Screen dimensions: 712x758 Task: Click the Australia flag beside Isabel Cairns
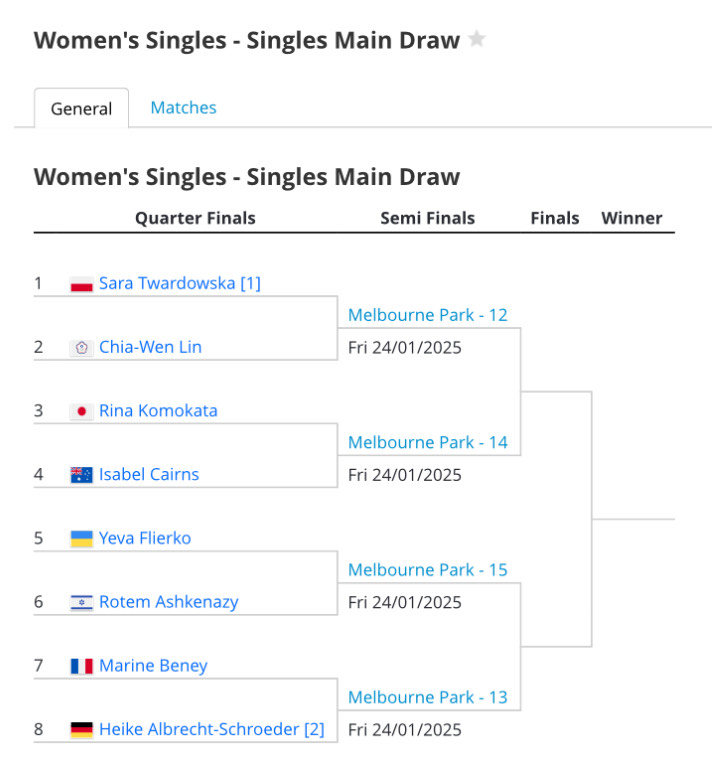(81, 475)
